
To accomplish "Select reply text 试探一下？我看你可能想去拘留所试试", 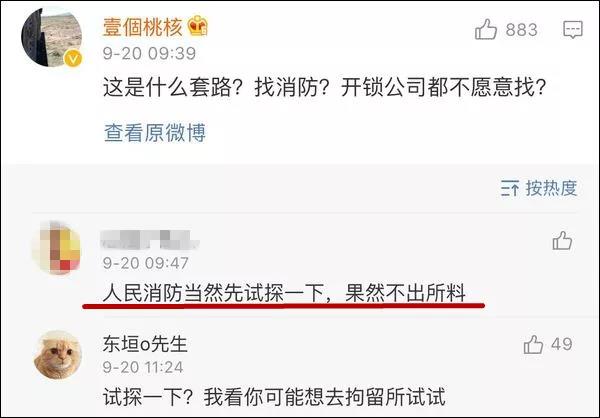I will click(274, 397).
